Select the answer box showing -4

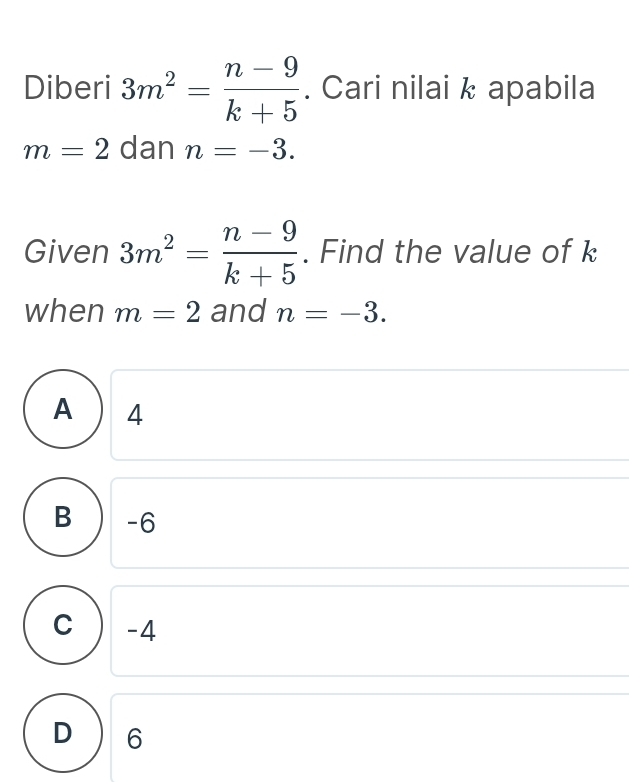[370, 631]
